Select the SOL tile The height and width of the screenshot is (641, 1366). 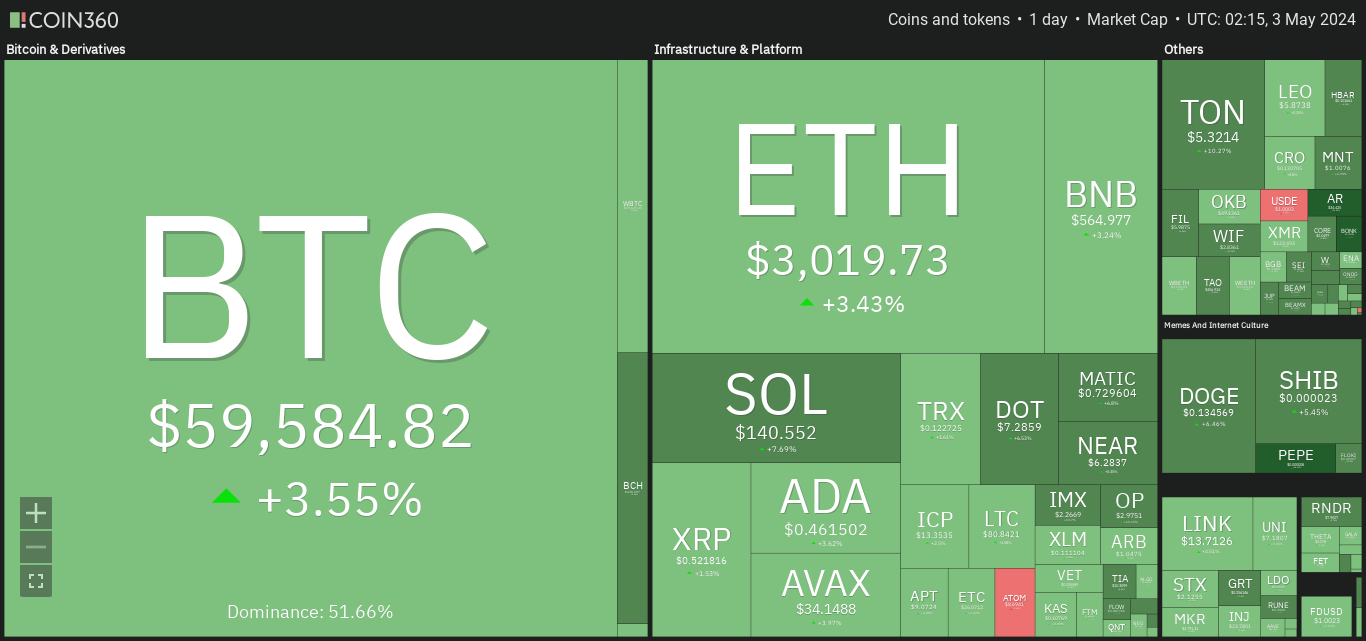(776, 408)
